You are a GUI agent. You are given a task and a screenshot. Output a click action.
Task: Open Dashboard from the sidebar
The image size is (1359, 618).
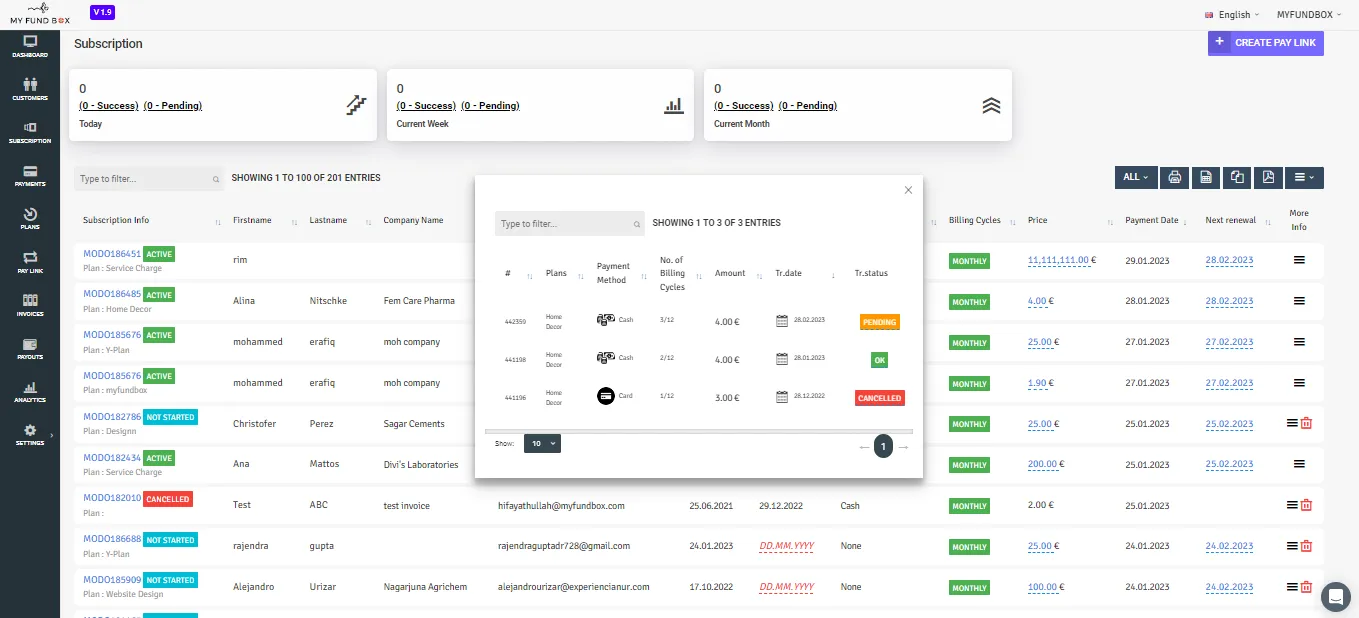[x=30, y=46]
